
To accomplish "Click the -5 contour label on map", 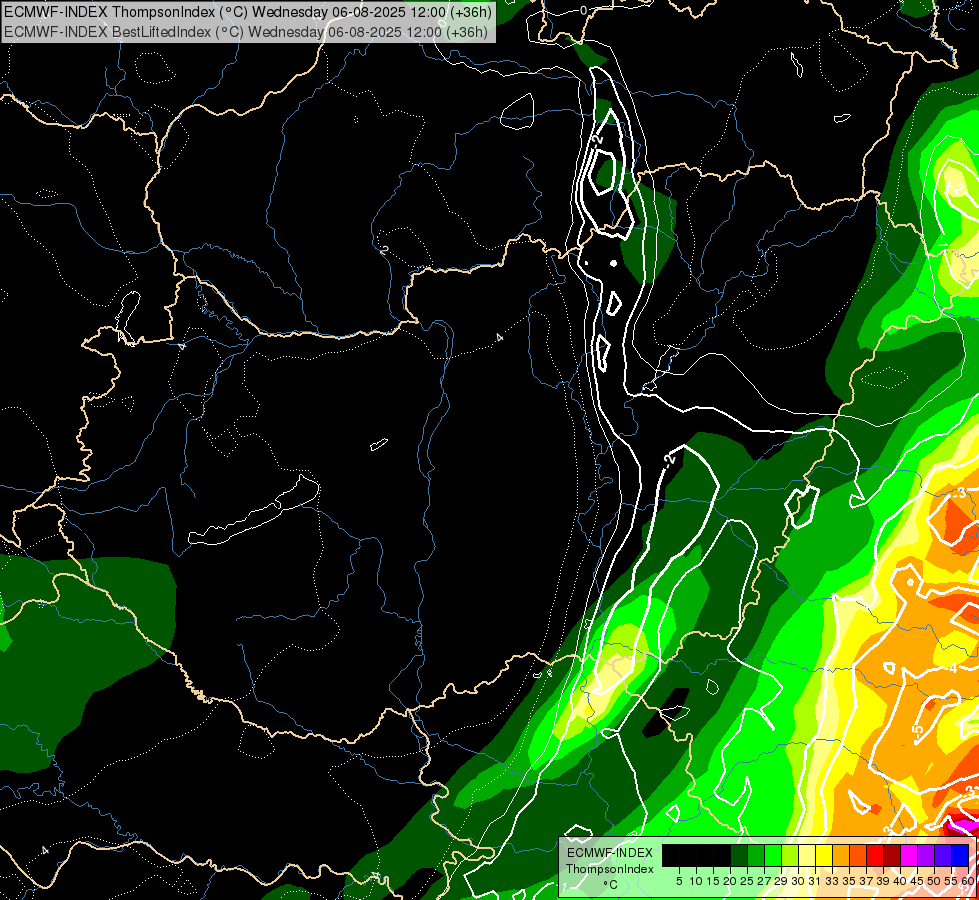I will tap(917, 730).
